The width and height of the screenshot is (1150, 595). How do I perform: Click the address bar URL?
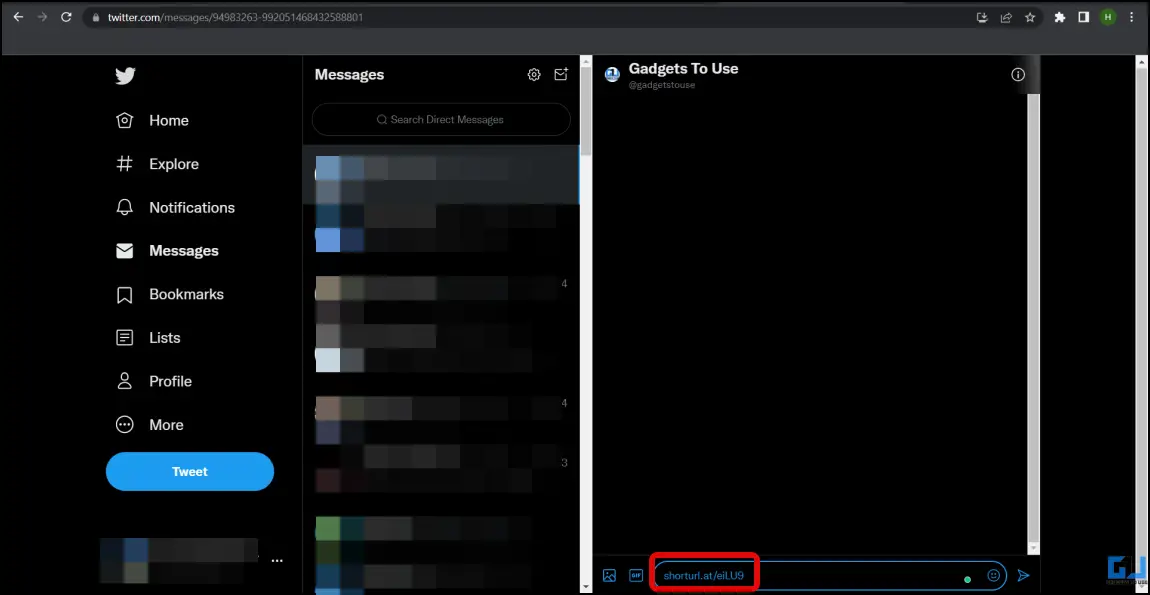[x=235, y=17]
